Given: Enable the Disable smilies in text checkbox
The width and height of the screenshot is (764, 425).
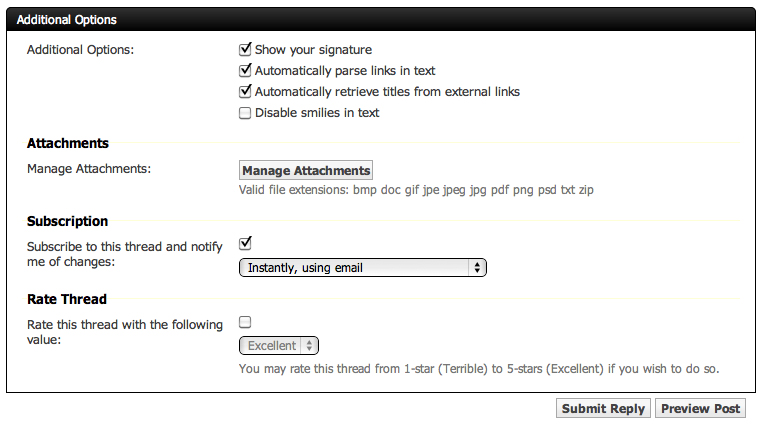Looking at the screenshot, I should pos(245,113).
